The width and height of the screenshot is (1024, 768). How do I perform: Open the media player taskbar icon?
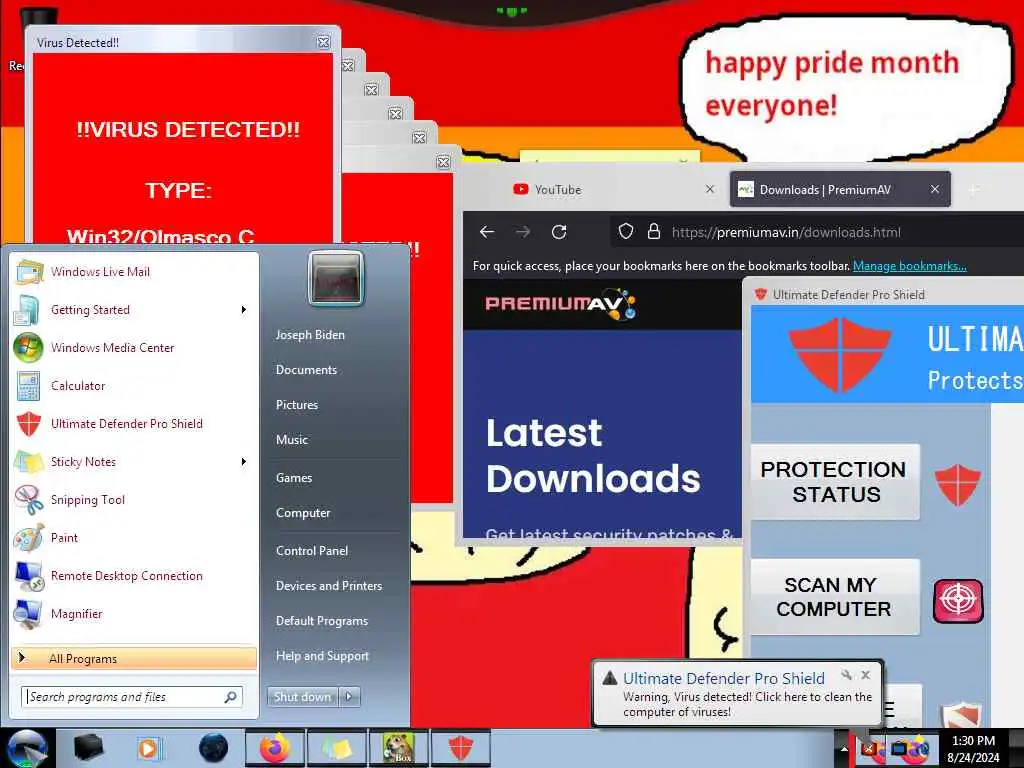tap(150, 748)
